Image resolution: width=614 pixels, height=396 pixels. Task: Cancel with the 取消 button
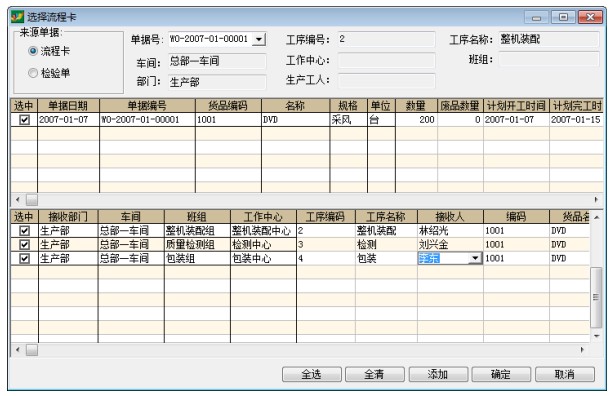565,374
